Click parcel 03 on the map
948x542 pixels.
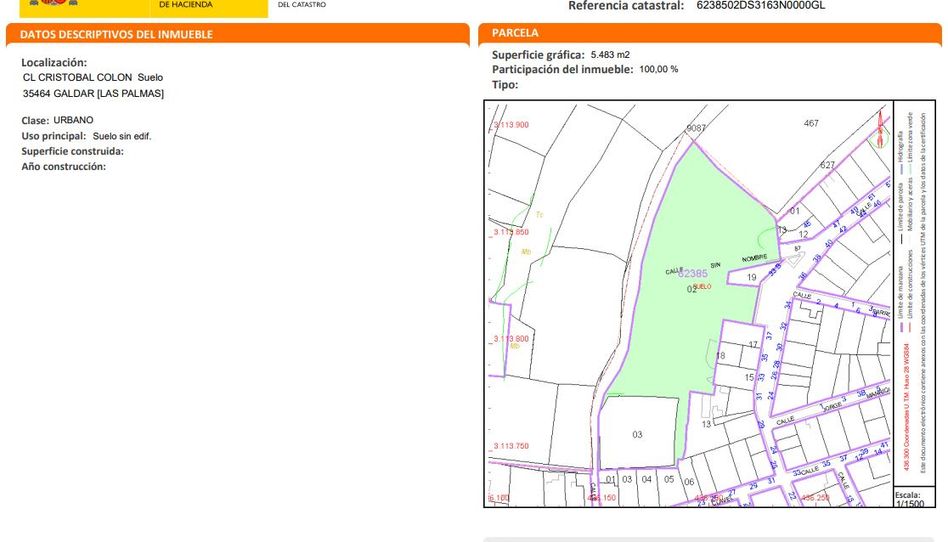point(637,434)
